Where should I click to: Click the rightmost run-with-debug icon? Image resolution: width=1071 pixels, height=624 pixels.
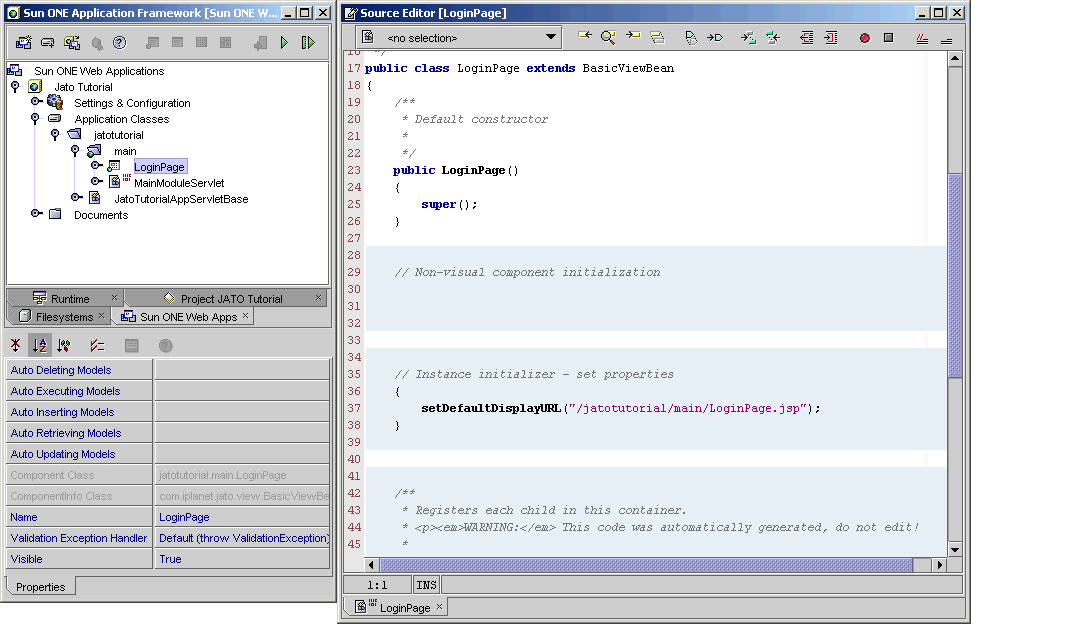pyautogui.click(x=307, y=42)
